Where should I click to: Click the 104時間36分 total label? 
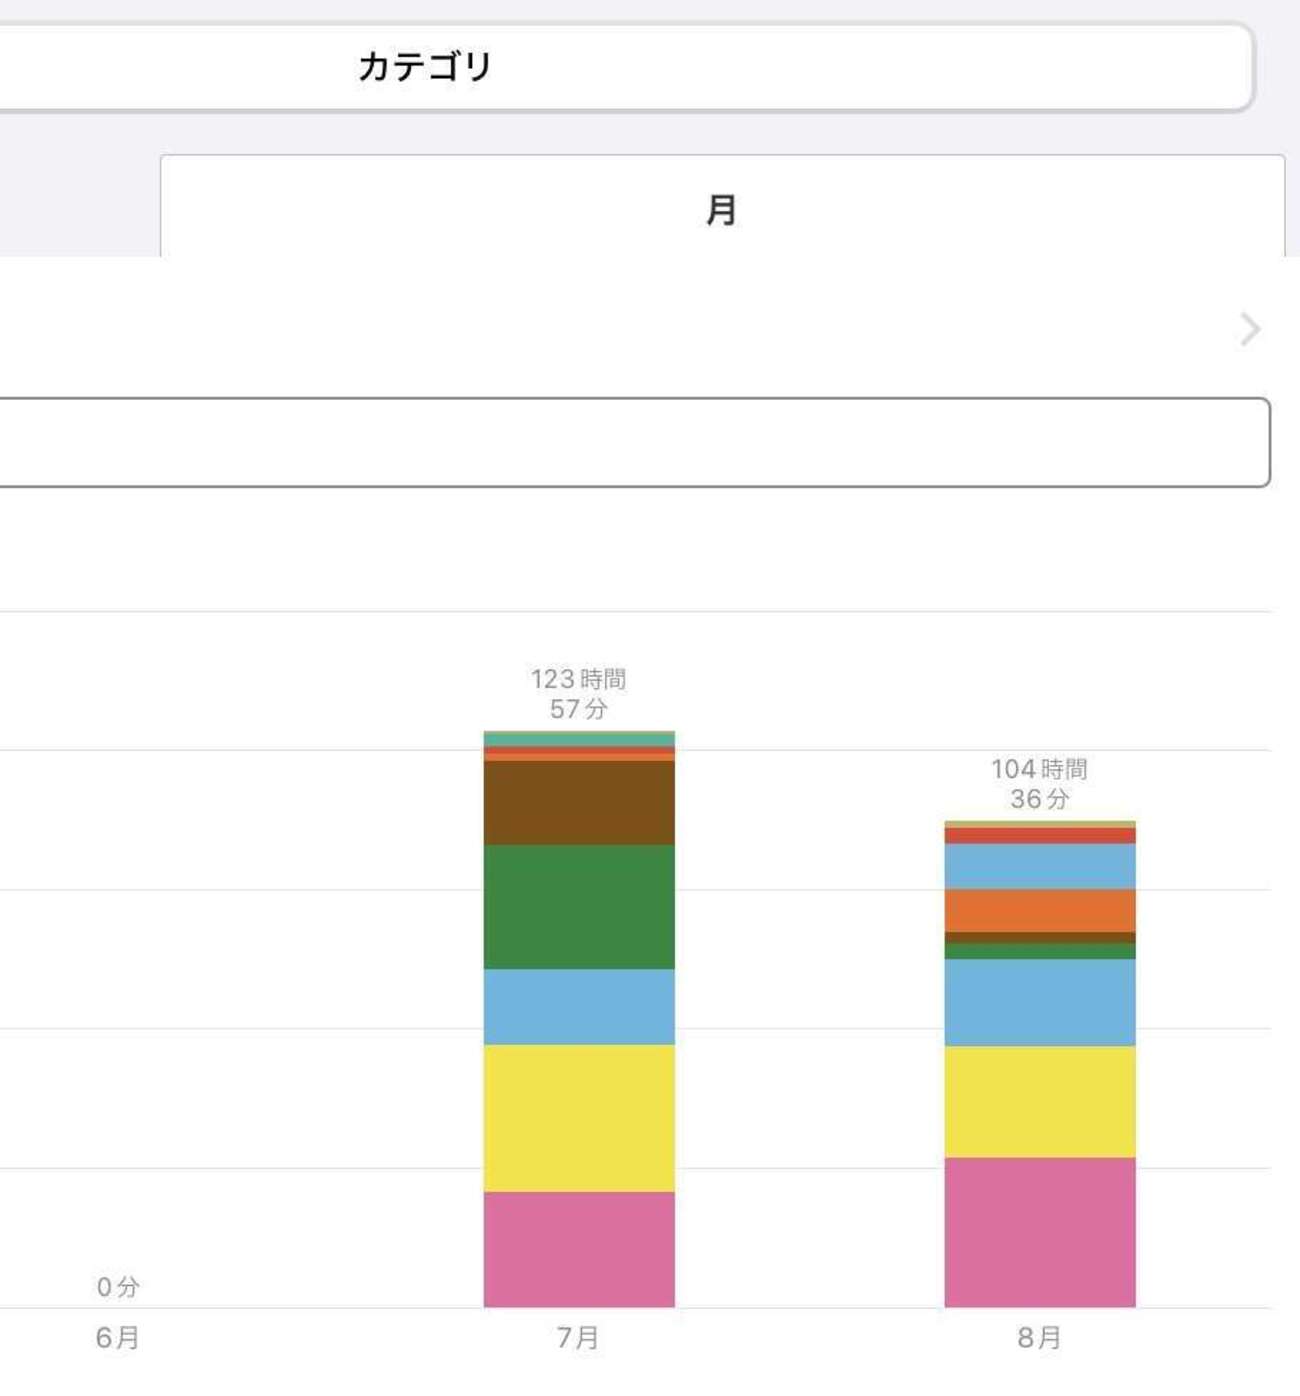pyautogui.click(x=1039, y=784)
